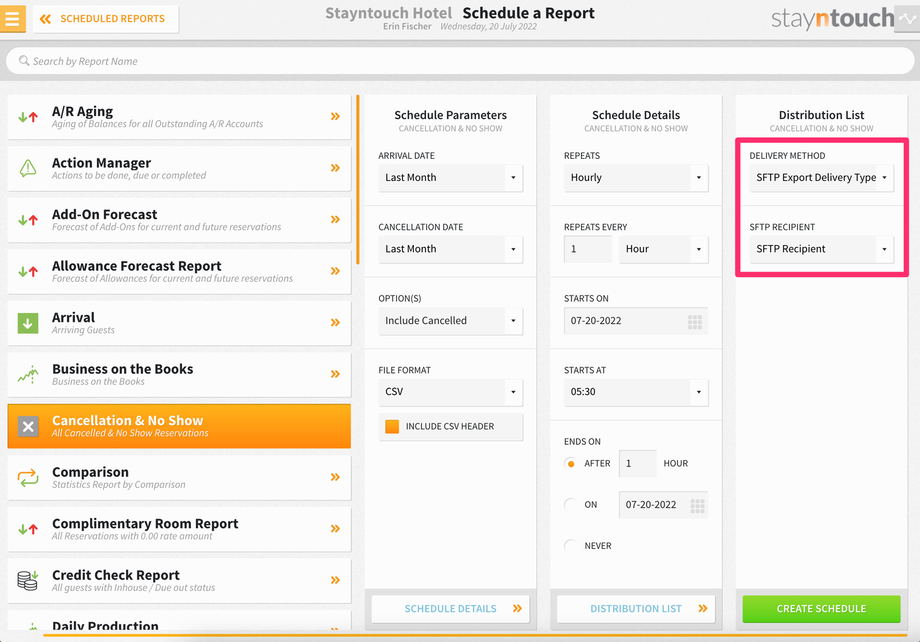Click the Starts On date field
The height and width of the screenshot is (642, 920).
pyautogui.click(x=636, y=321)
